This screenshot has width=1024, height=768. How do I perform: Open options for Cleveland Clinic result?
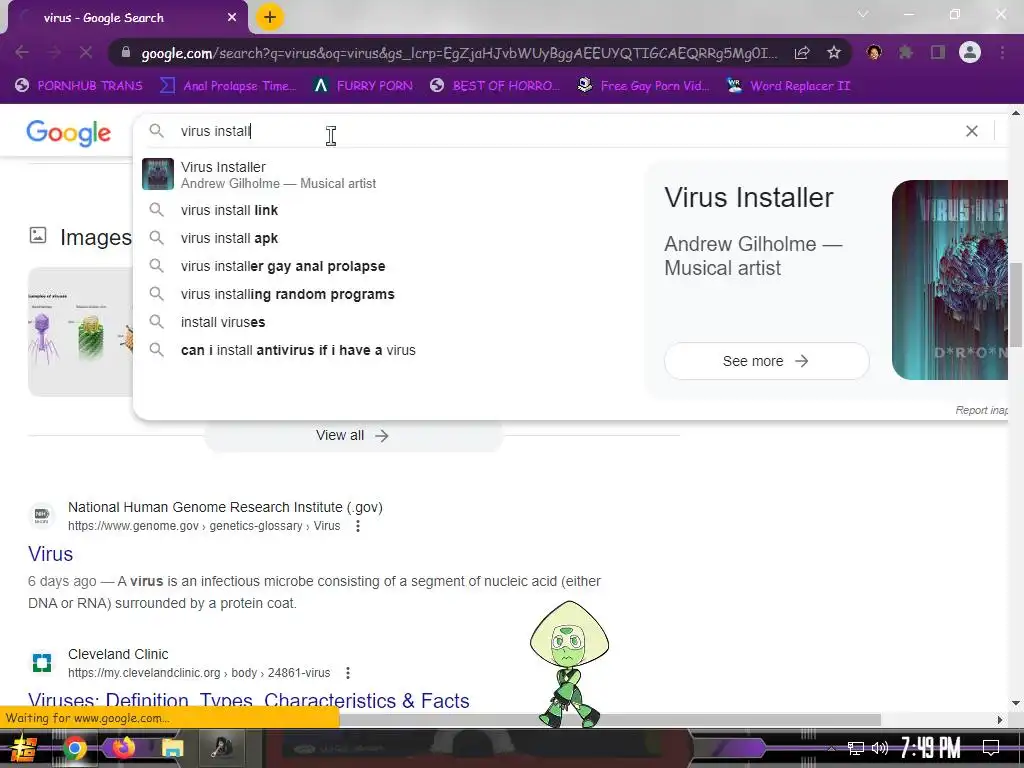pyautogui.click(x=348, y=673)
